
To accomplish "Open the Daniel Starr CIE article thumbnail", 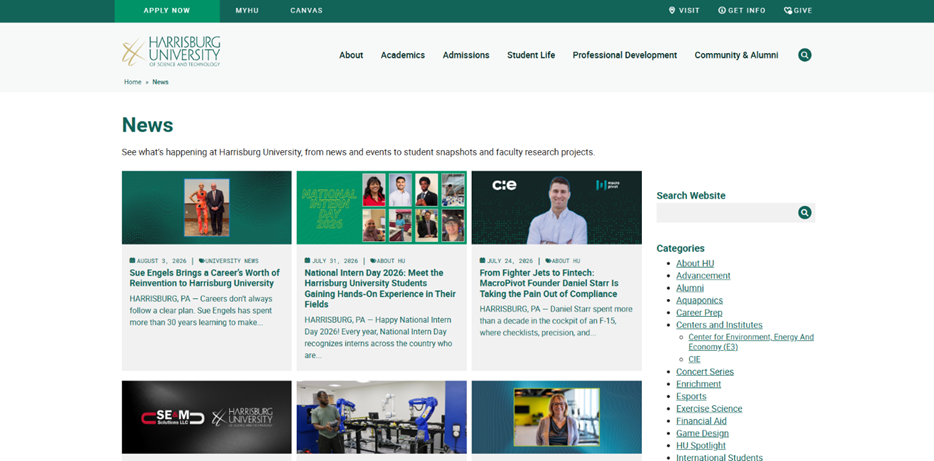I will pyautogui.click(x=556, y=208).
